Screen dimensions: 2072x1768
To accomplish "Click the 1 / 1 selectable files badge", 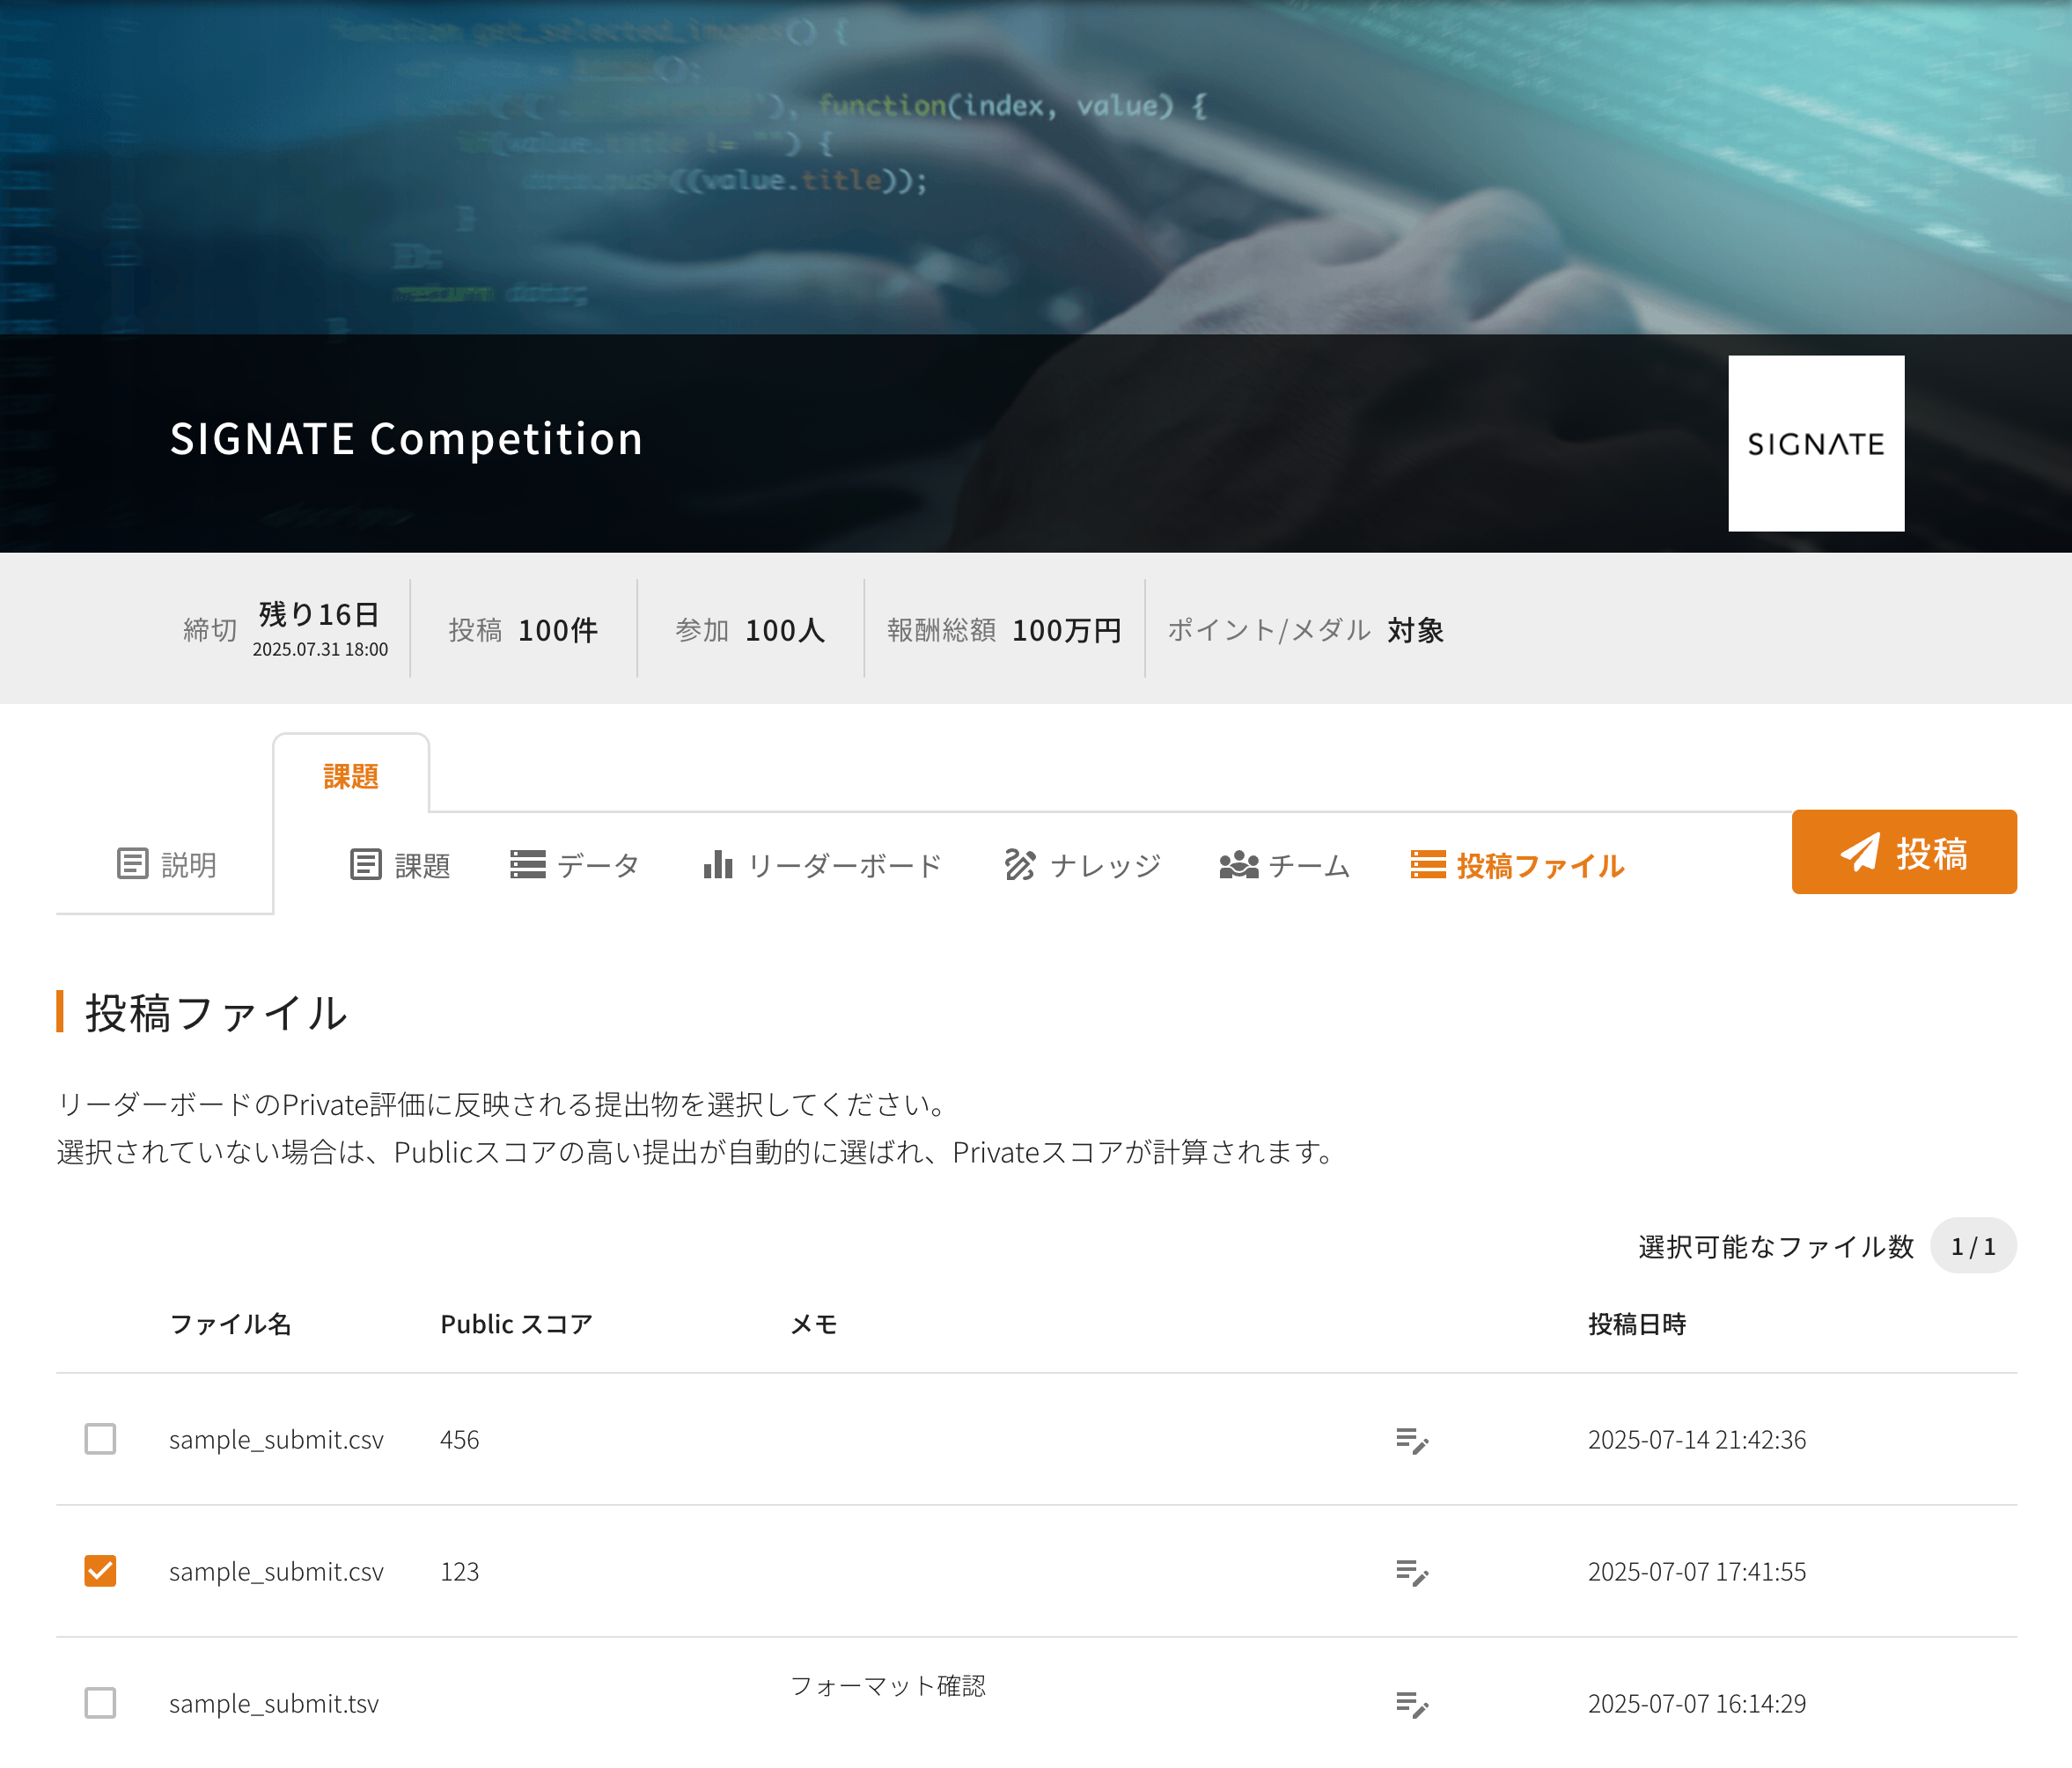I will pos(1972,1246).
